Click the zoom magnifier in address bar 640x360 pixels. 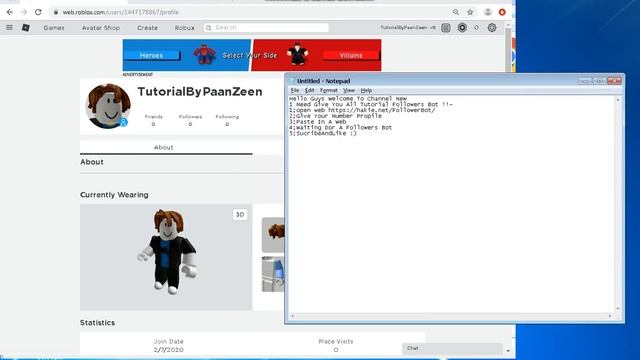point(456,12)
